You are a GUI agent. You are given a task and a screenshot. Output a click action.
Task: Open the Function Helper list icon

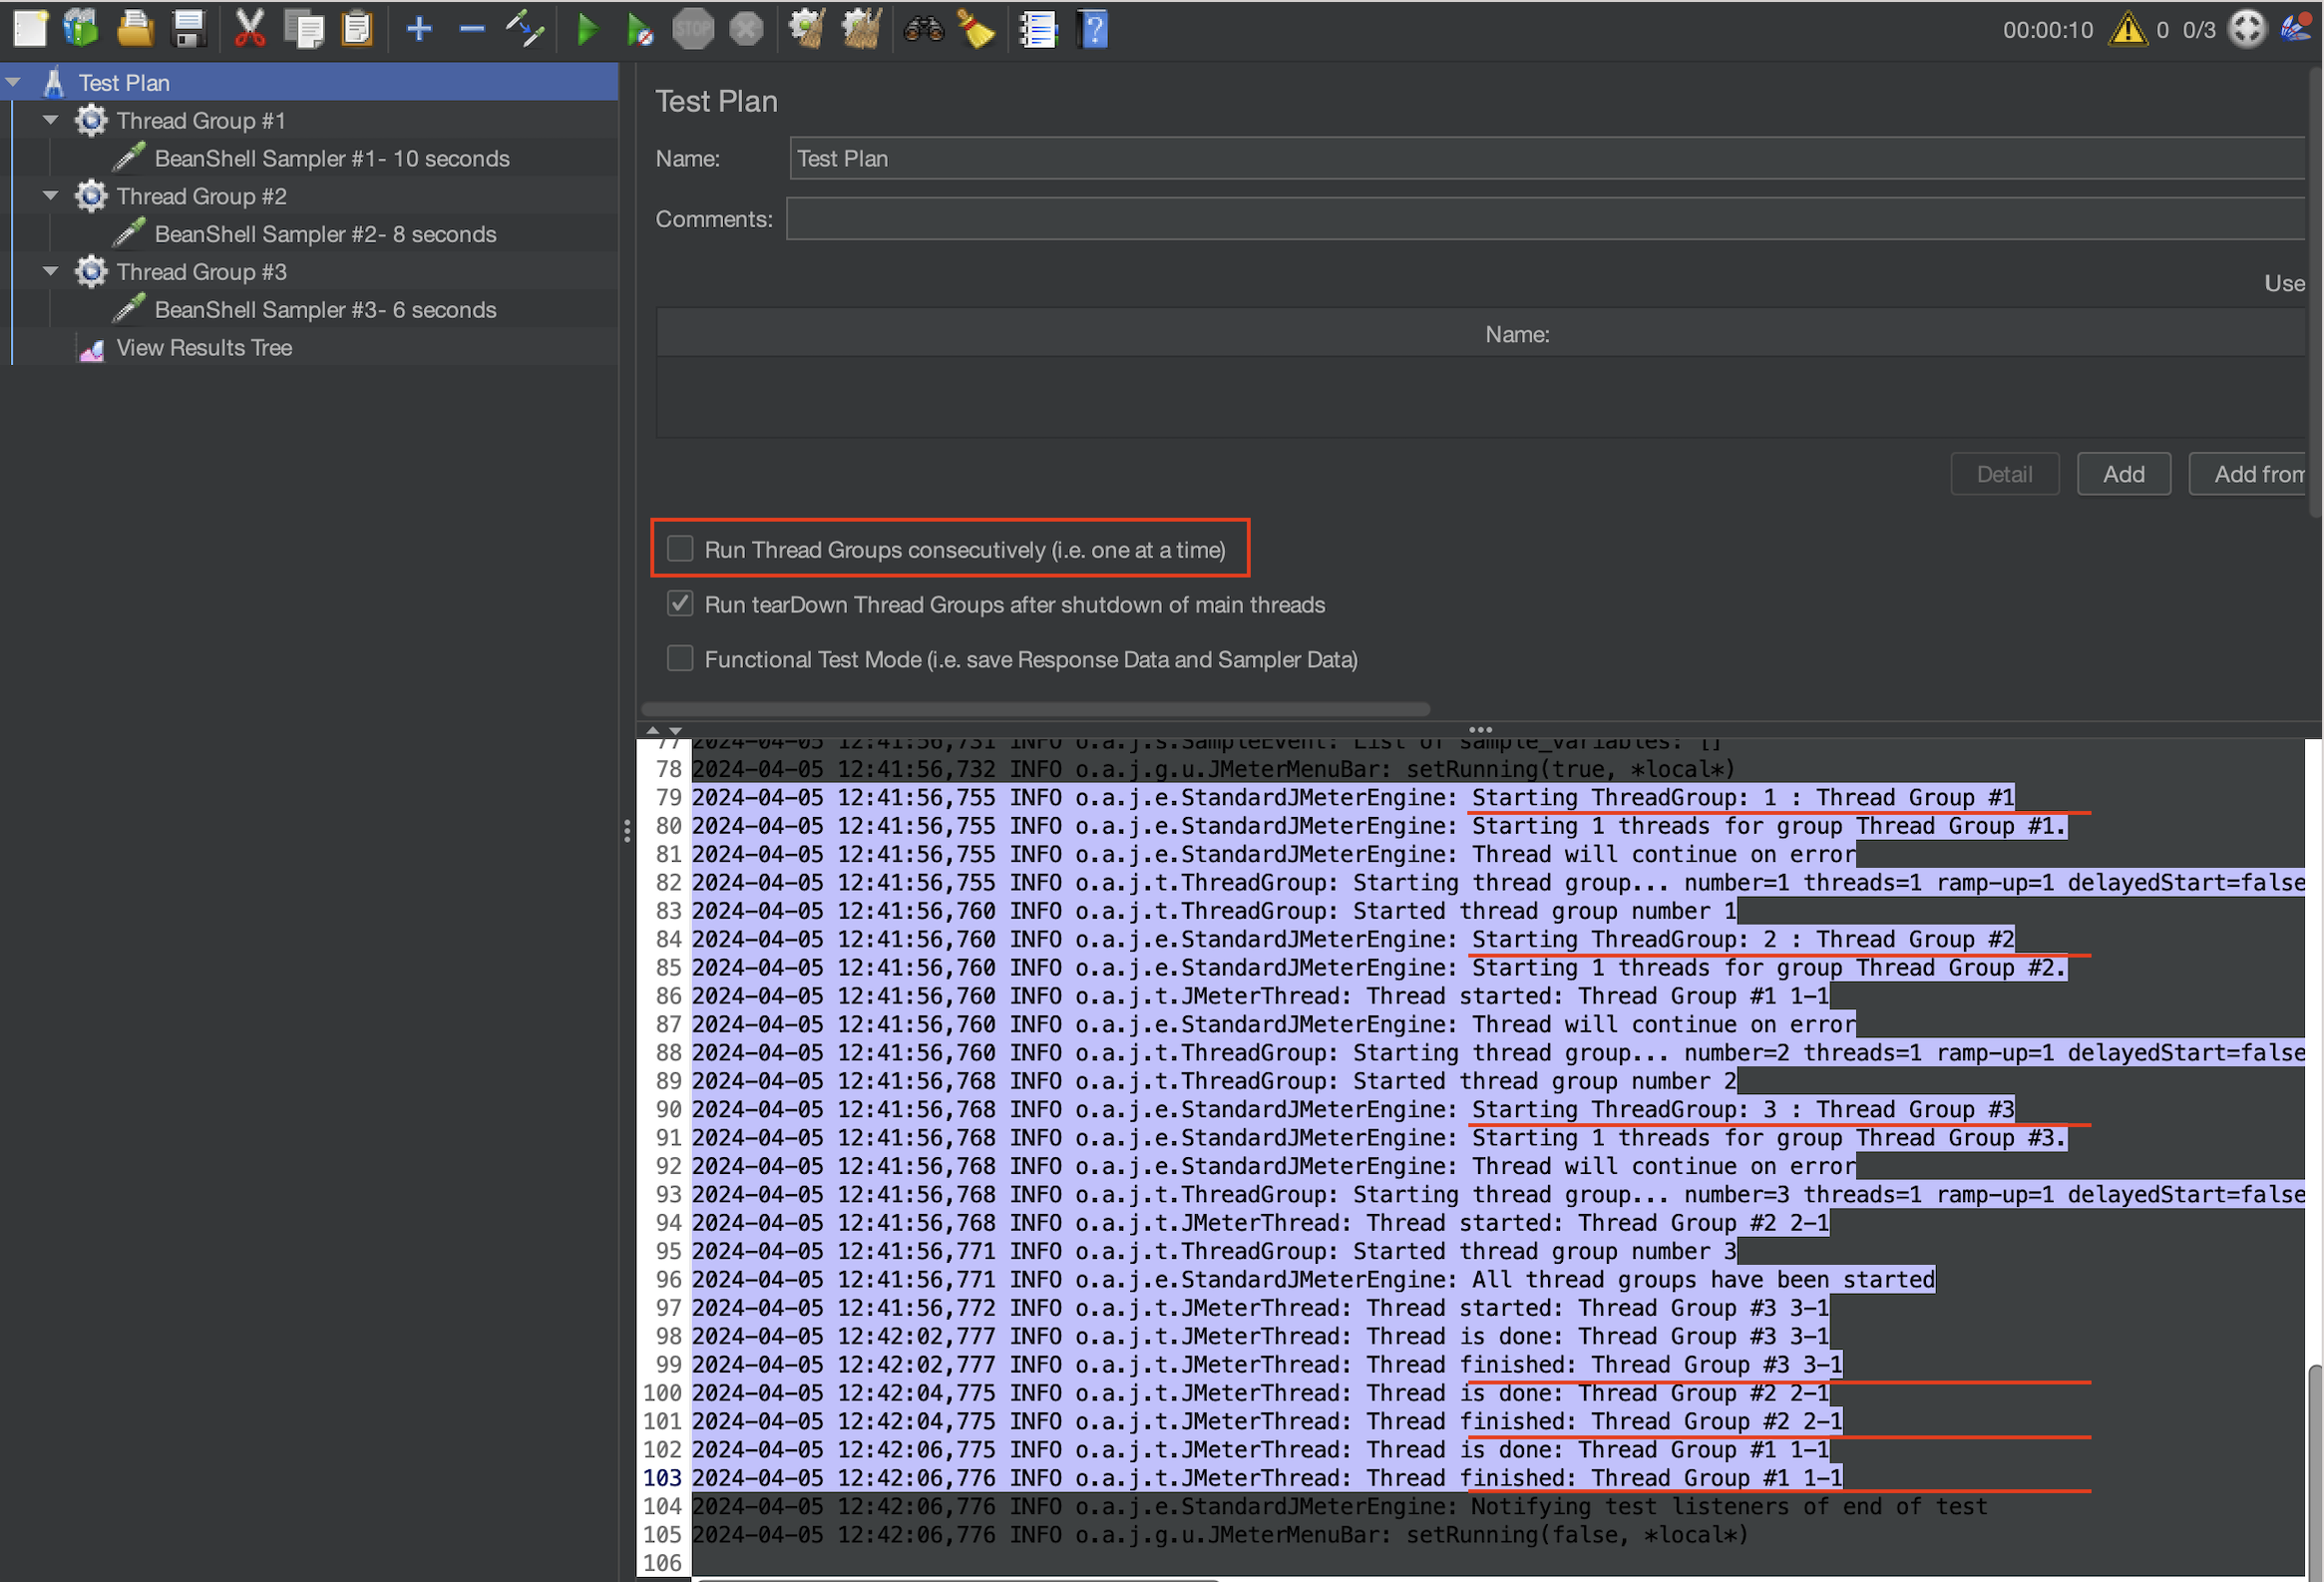[x=1038, y=30]
